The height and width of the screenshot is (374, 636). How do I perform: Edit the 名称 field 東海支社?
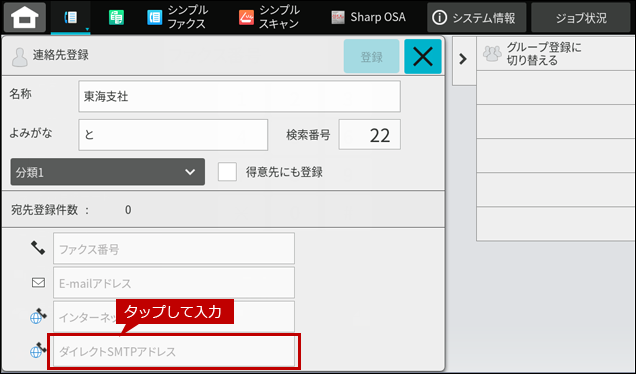(x=239, y=97)
